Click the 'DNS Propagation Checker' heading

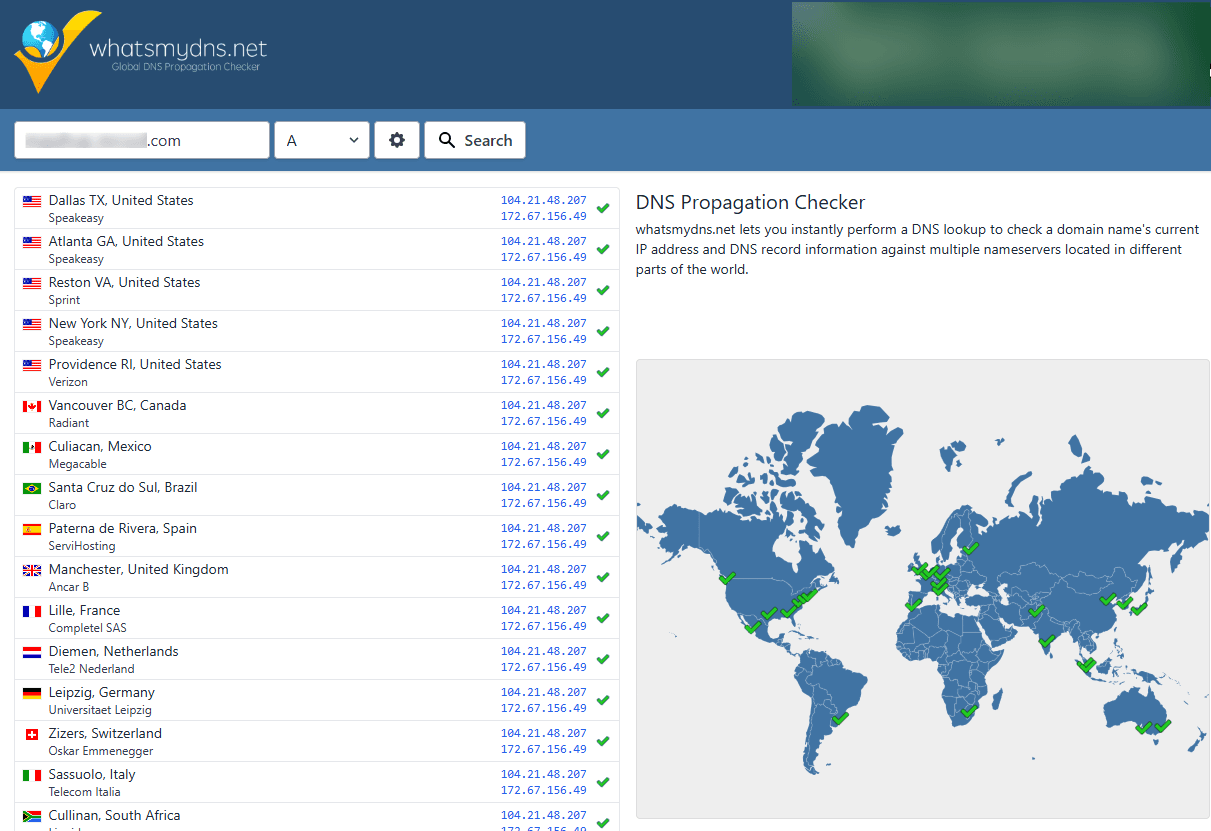click(750, 202)
